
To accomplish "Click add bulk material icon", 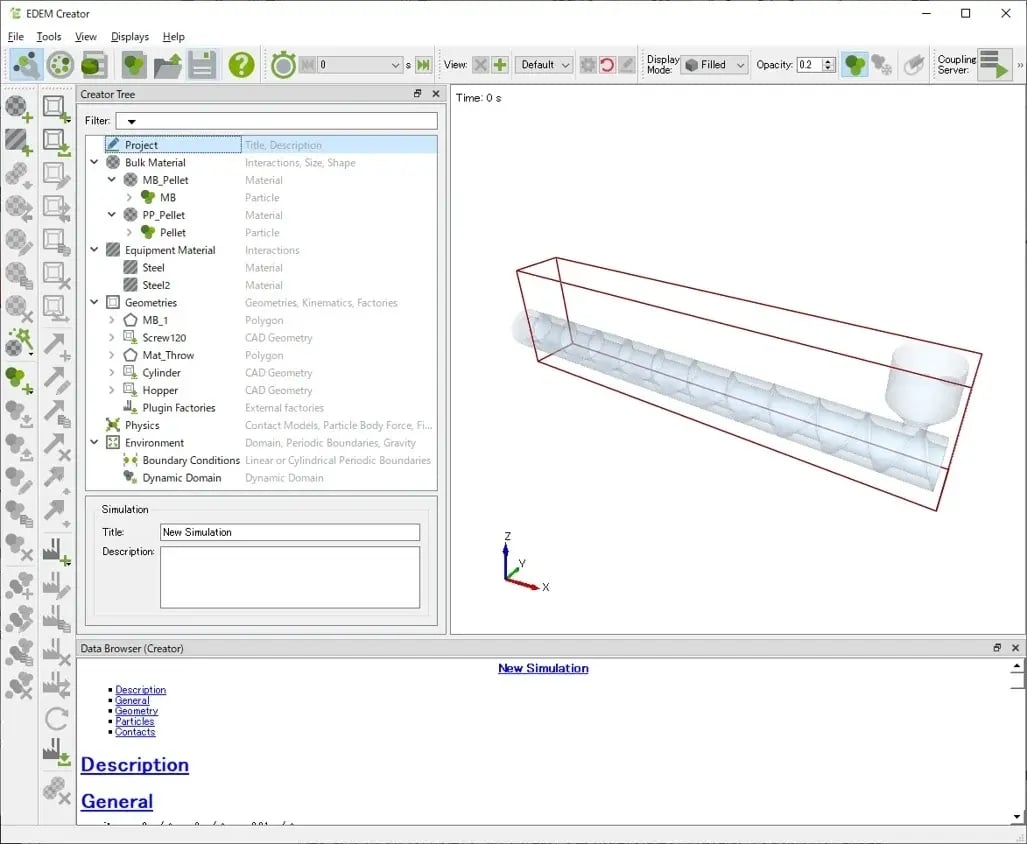I will 18,108.
